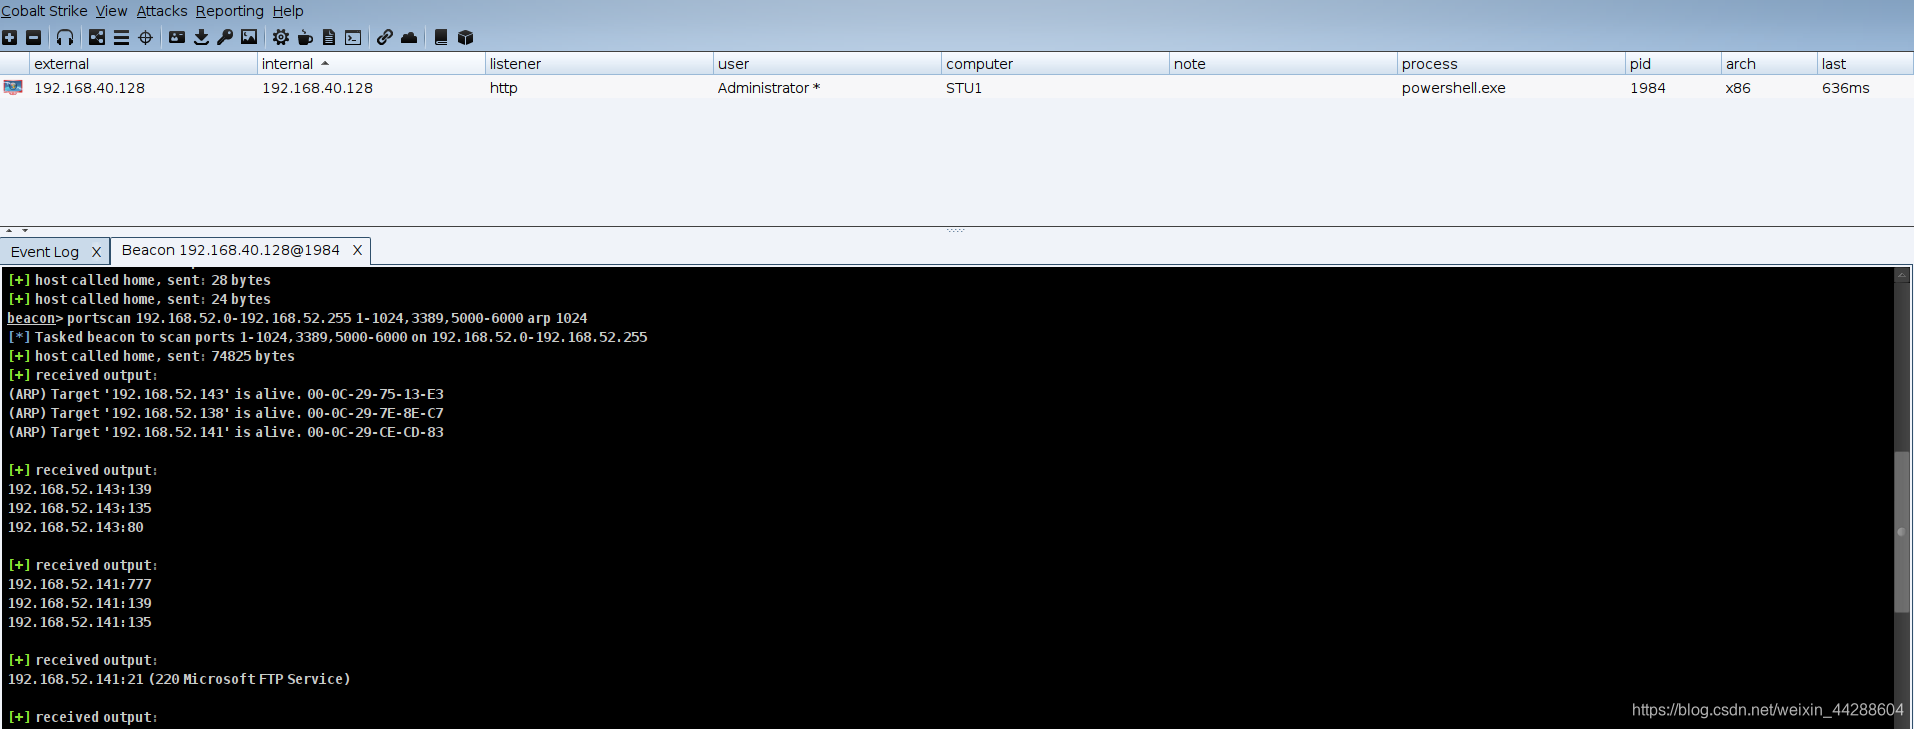Sort sessions by process column
The image size is (1914, 729).
click(1511, 64)
